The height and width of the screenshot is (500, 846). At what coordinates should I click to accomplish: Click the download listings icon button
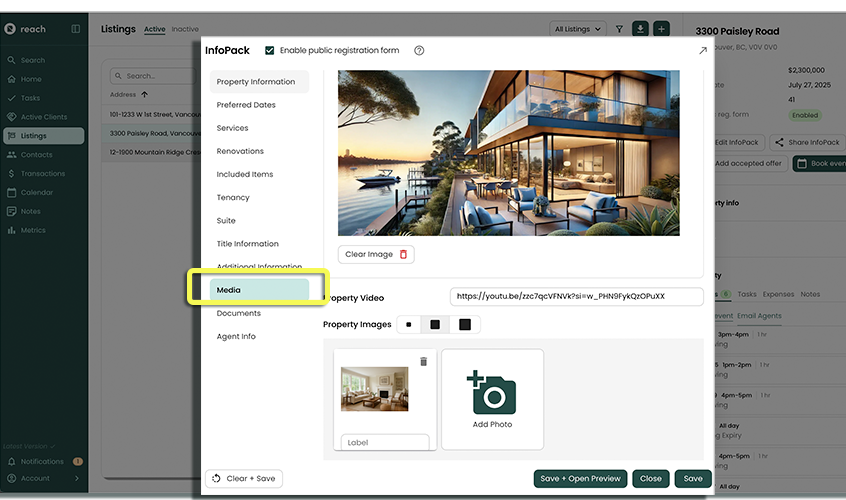(640, 29)
